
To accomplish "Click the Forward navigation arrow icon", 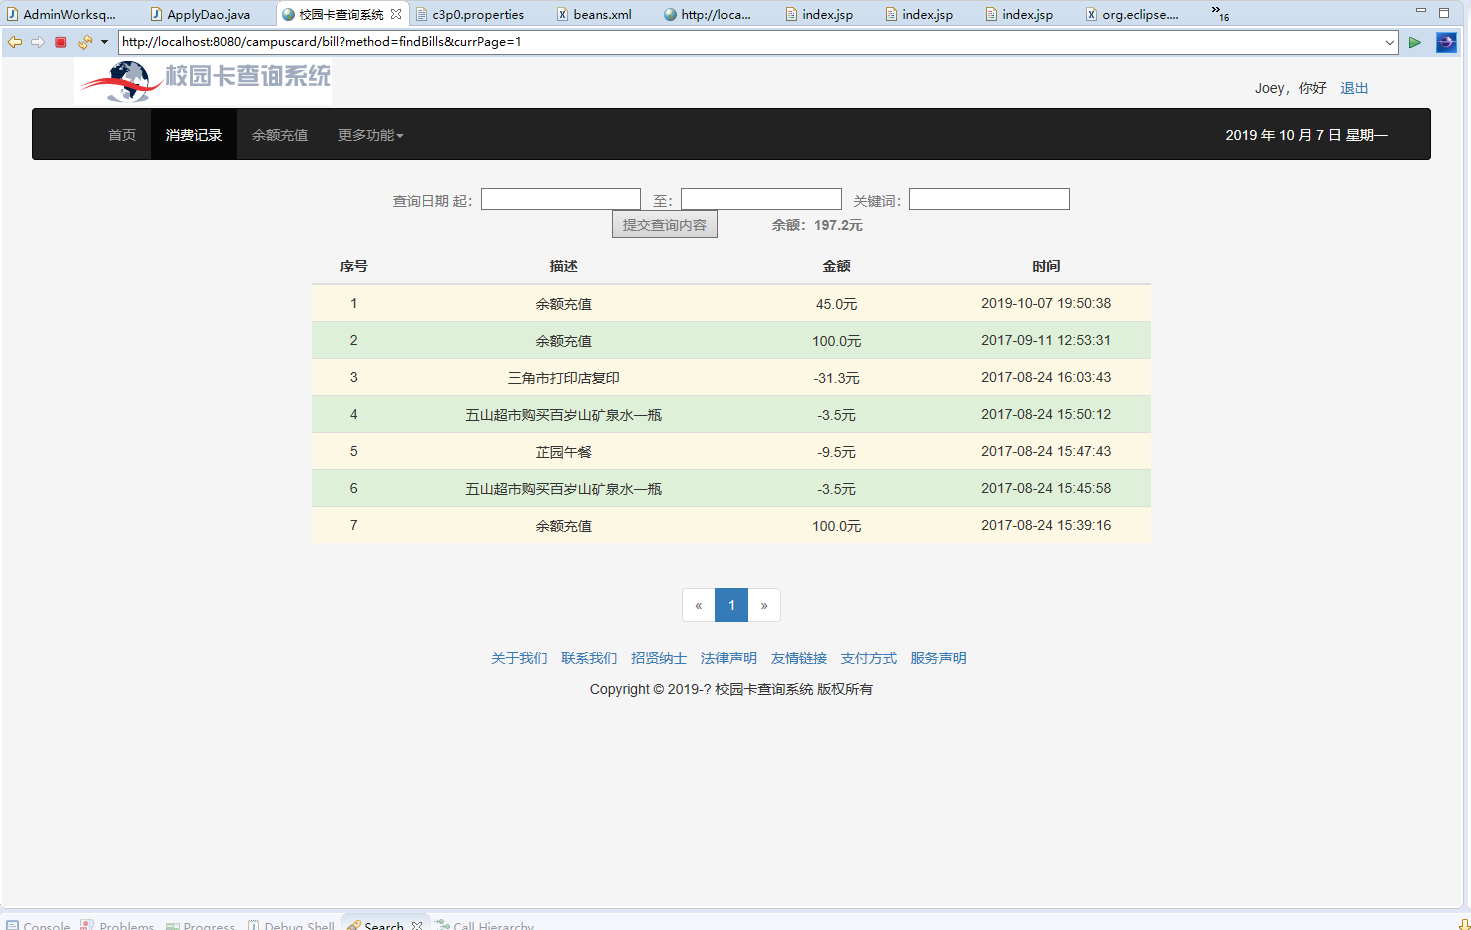I will tap(37, 42).
